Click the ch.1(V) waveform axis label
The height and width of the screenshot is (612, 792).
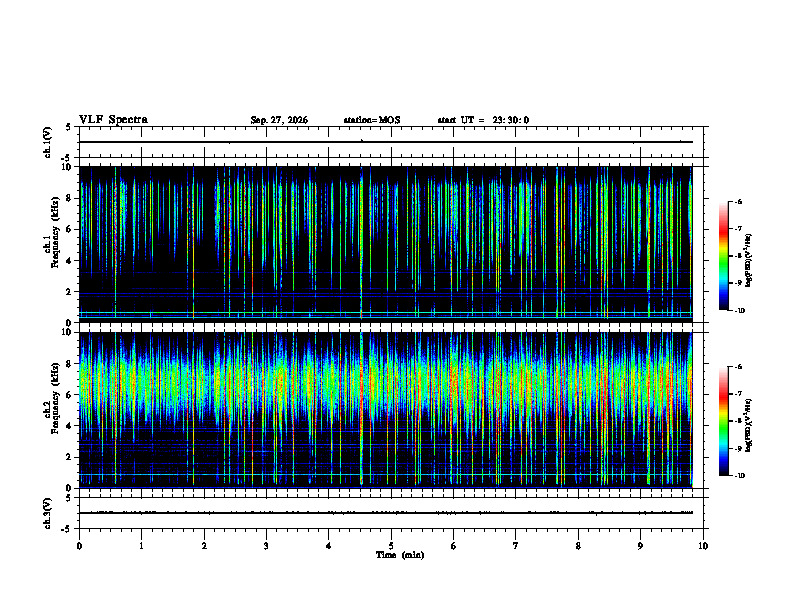point(47,142)
